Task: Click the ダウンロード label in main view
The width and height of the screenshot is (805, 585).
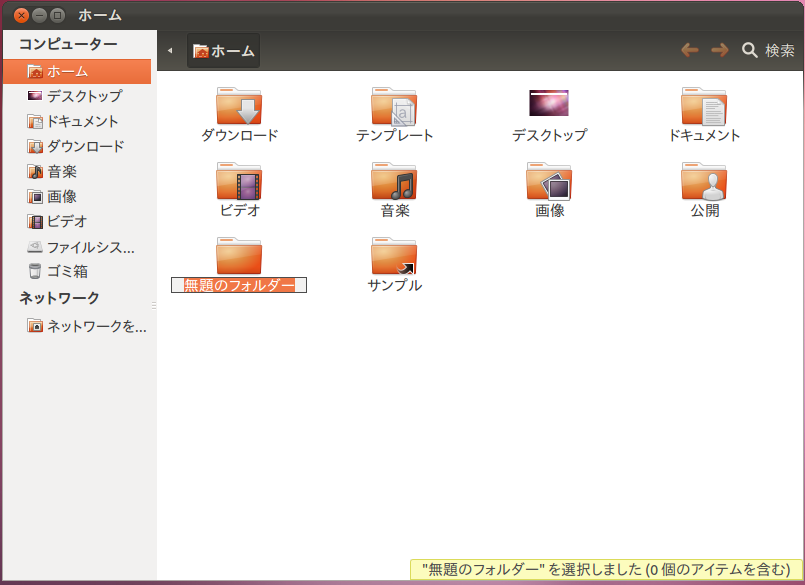Action: click(239, 136)
